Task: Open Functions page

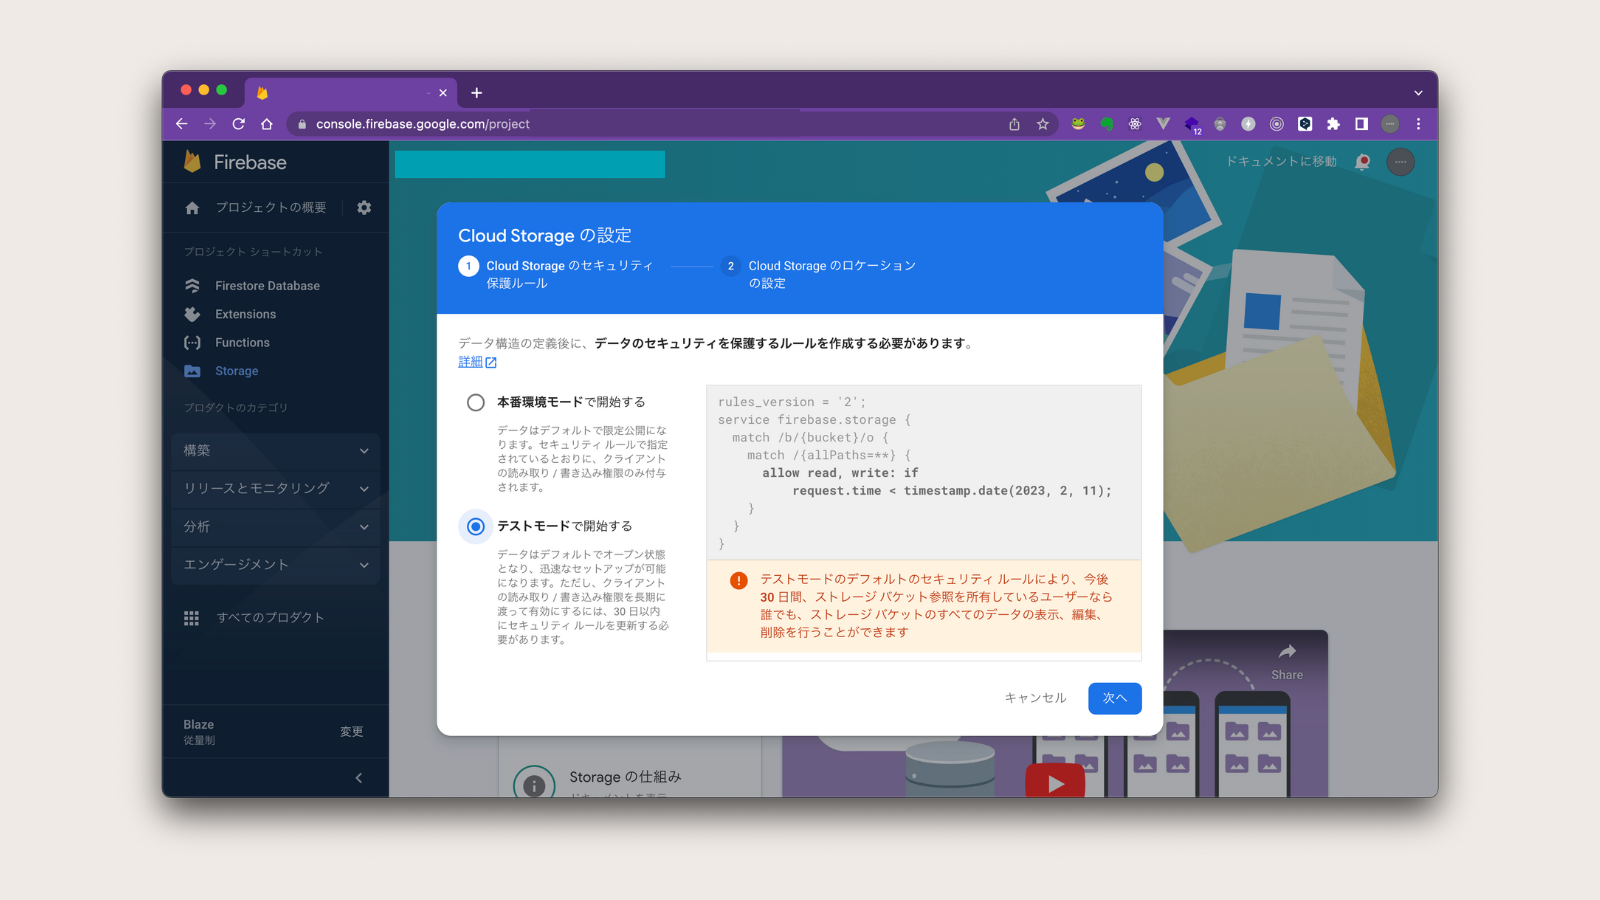Action: 242,342
